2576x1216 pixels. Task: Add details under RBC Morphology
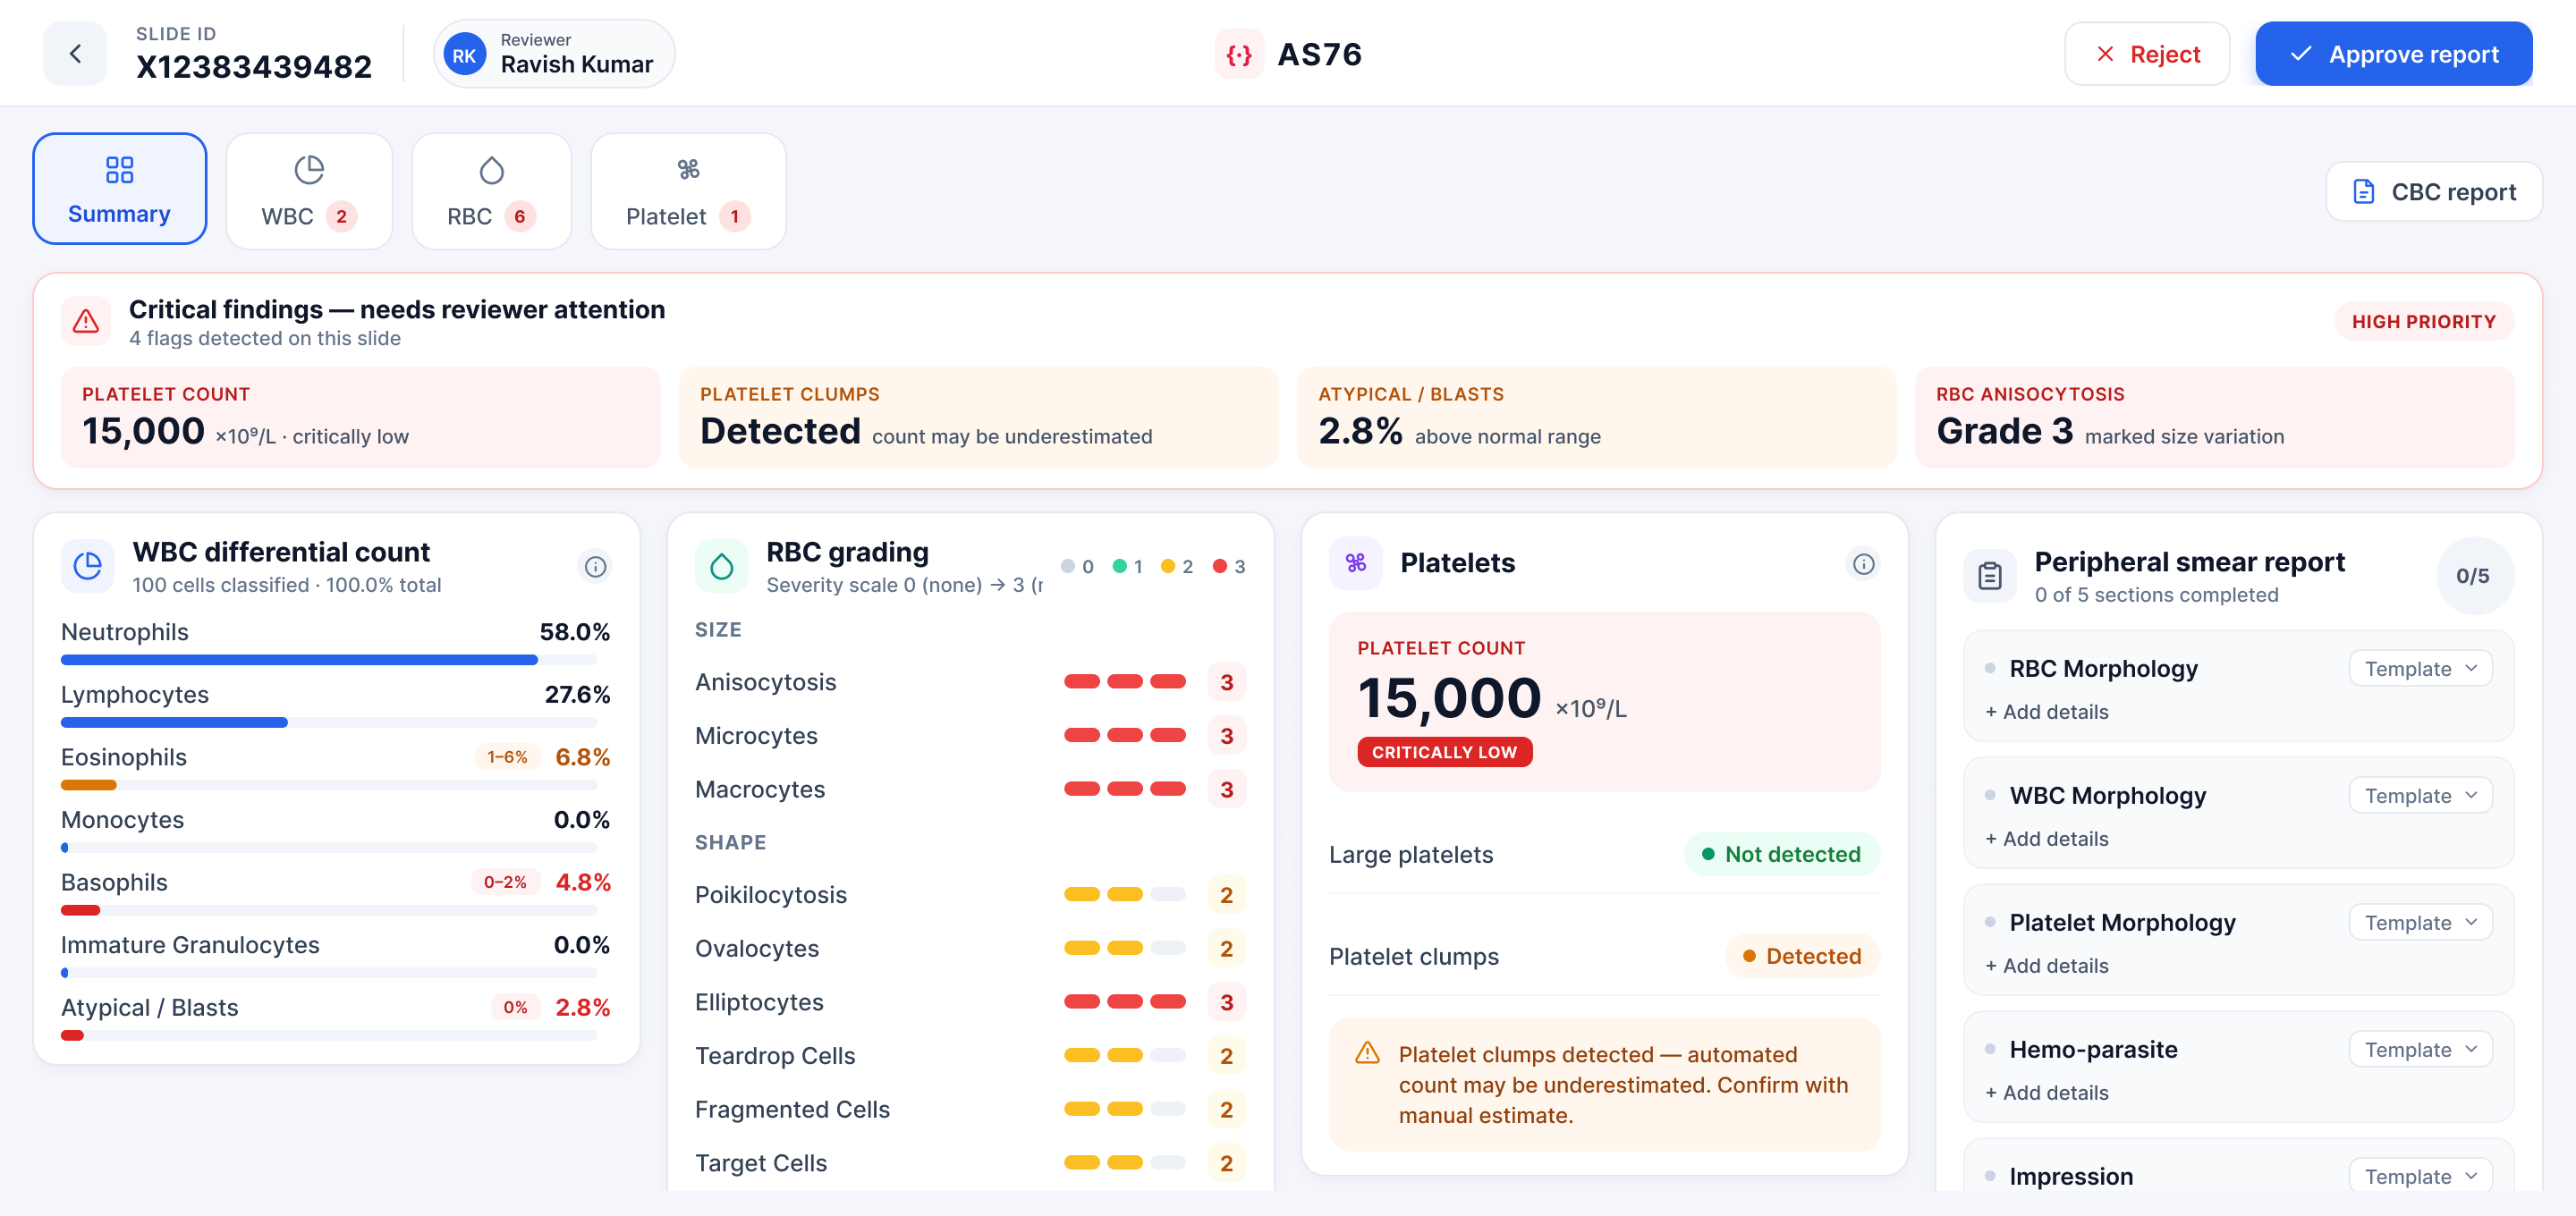click(x=2046, y=711)
